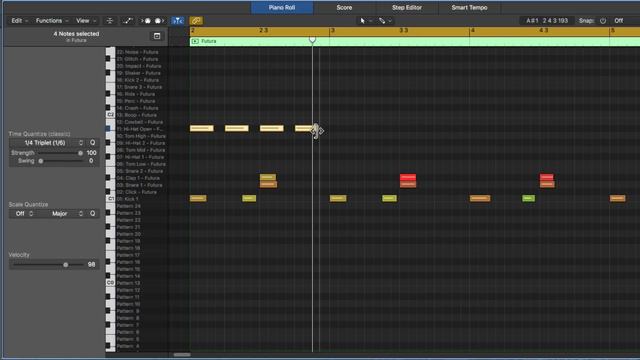Open the Functions menu
640x360 pixels.
[x=52, y=20]
